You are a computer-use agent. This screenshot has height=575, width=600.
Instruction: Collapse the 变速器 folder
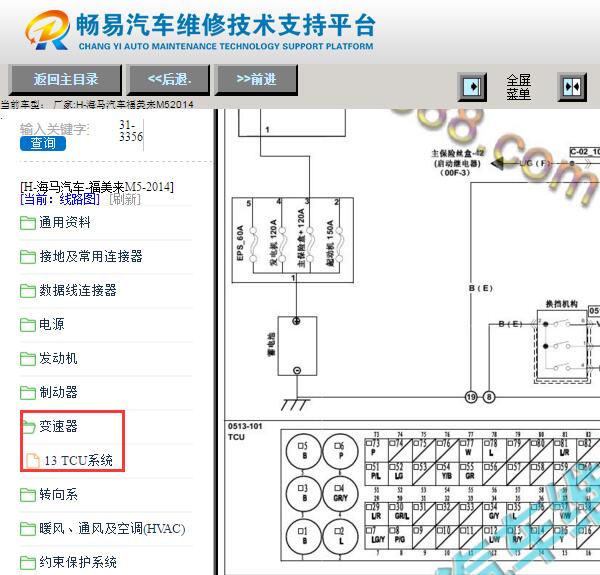pyautogui.click(x=58, y=426)
